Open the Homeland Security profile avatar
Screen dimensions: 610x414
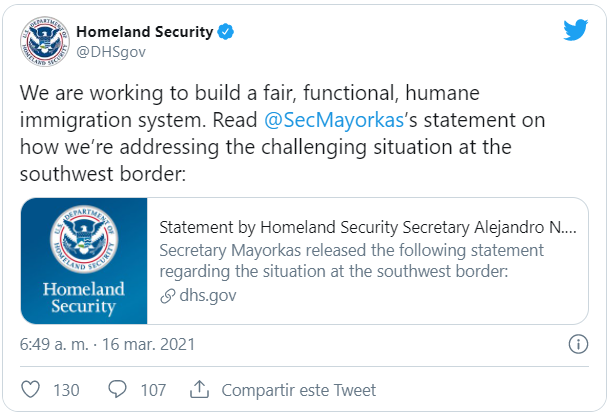coord(45,41)
